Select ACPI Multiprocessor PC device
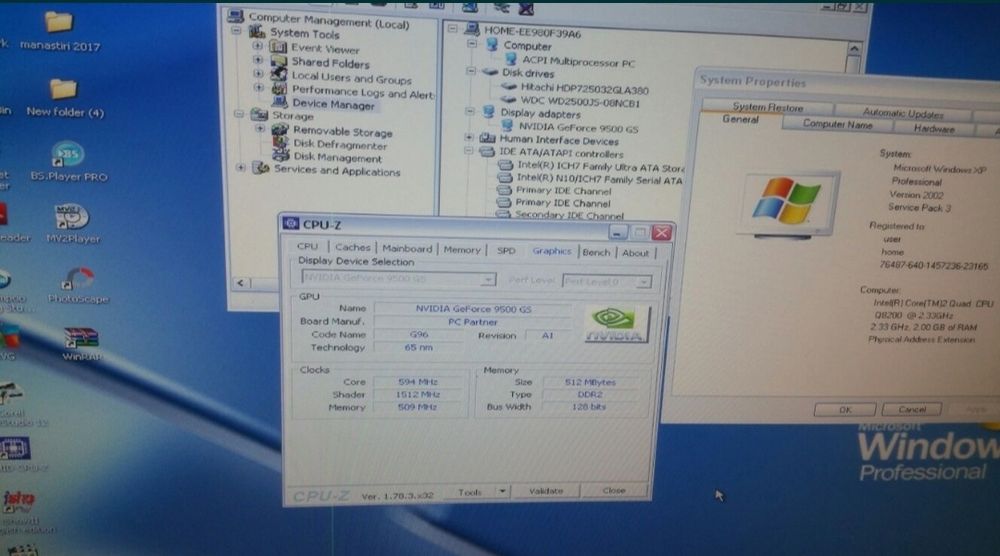 (x=578, y=61)
